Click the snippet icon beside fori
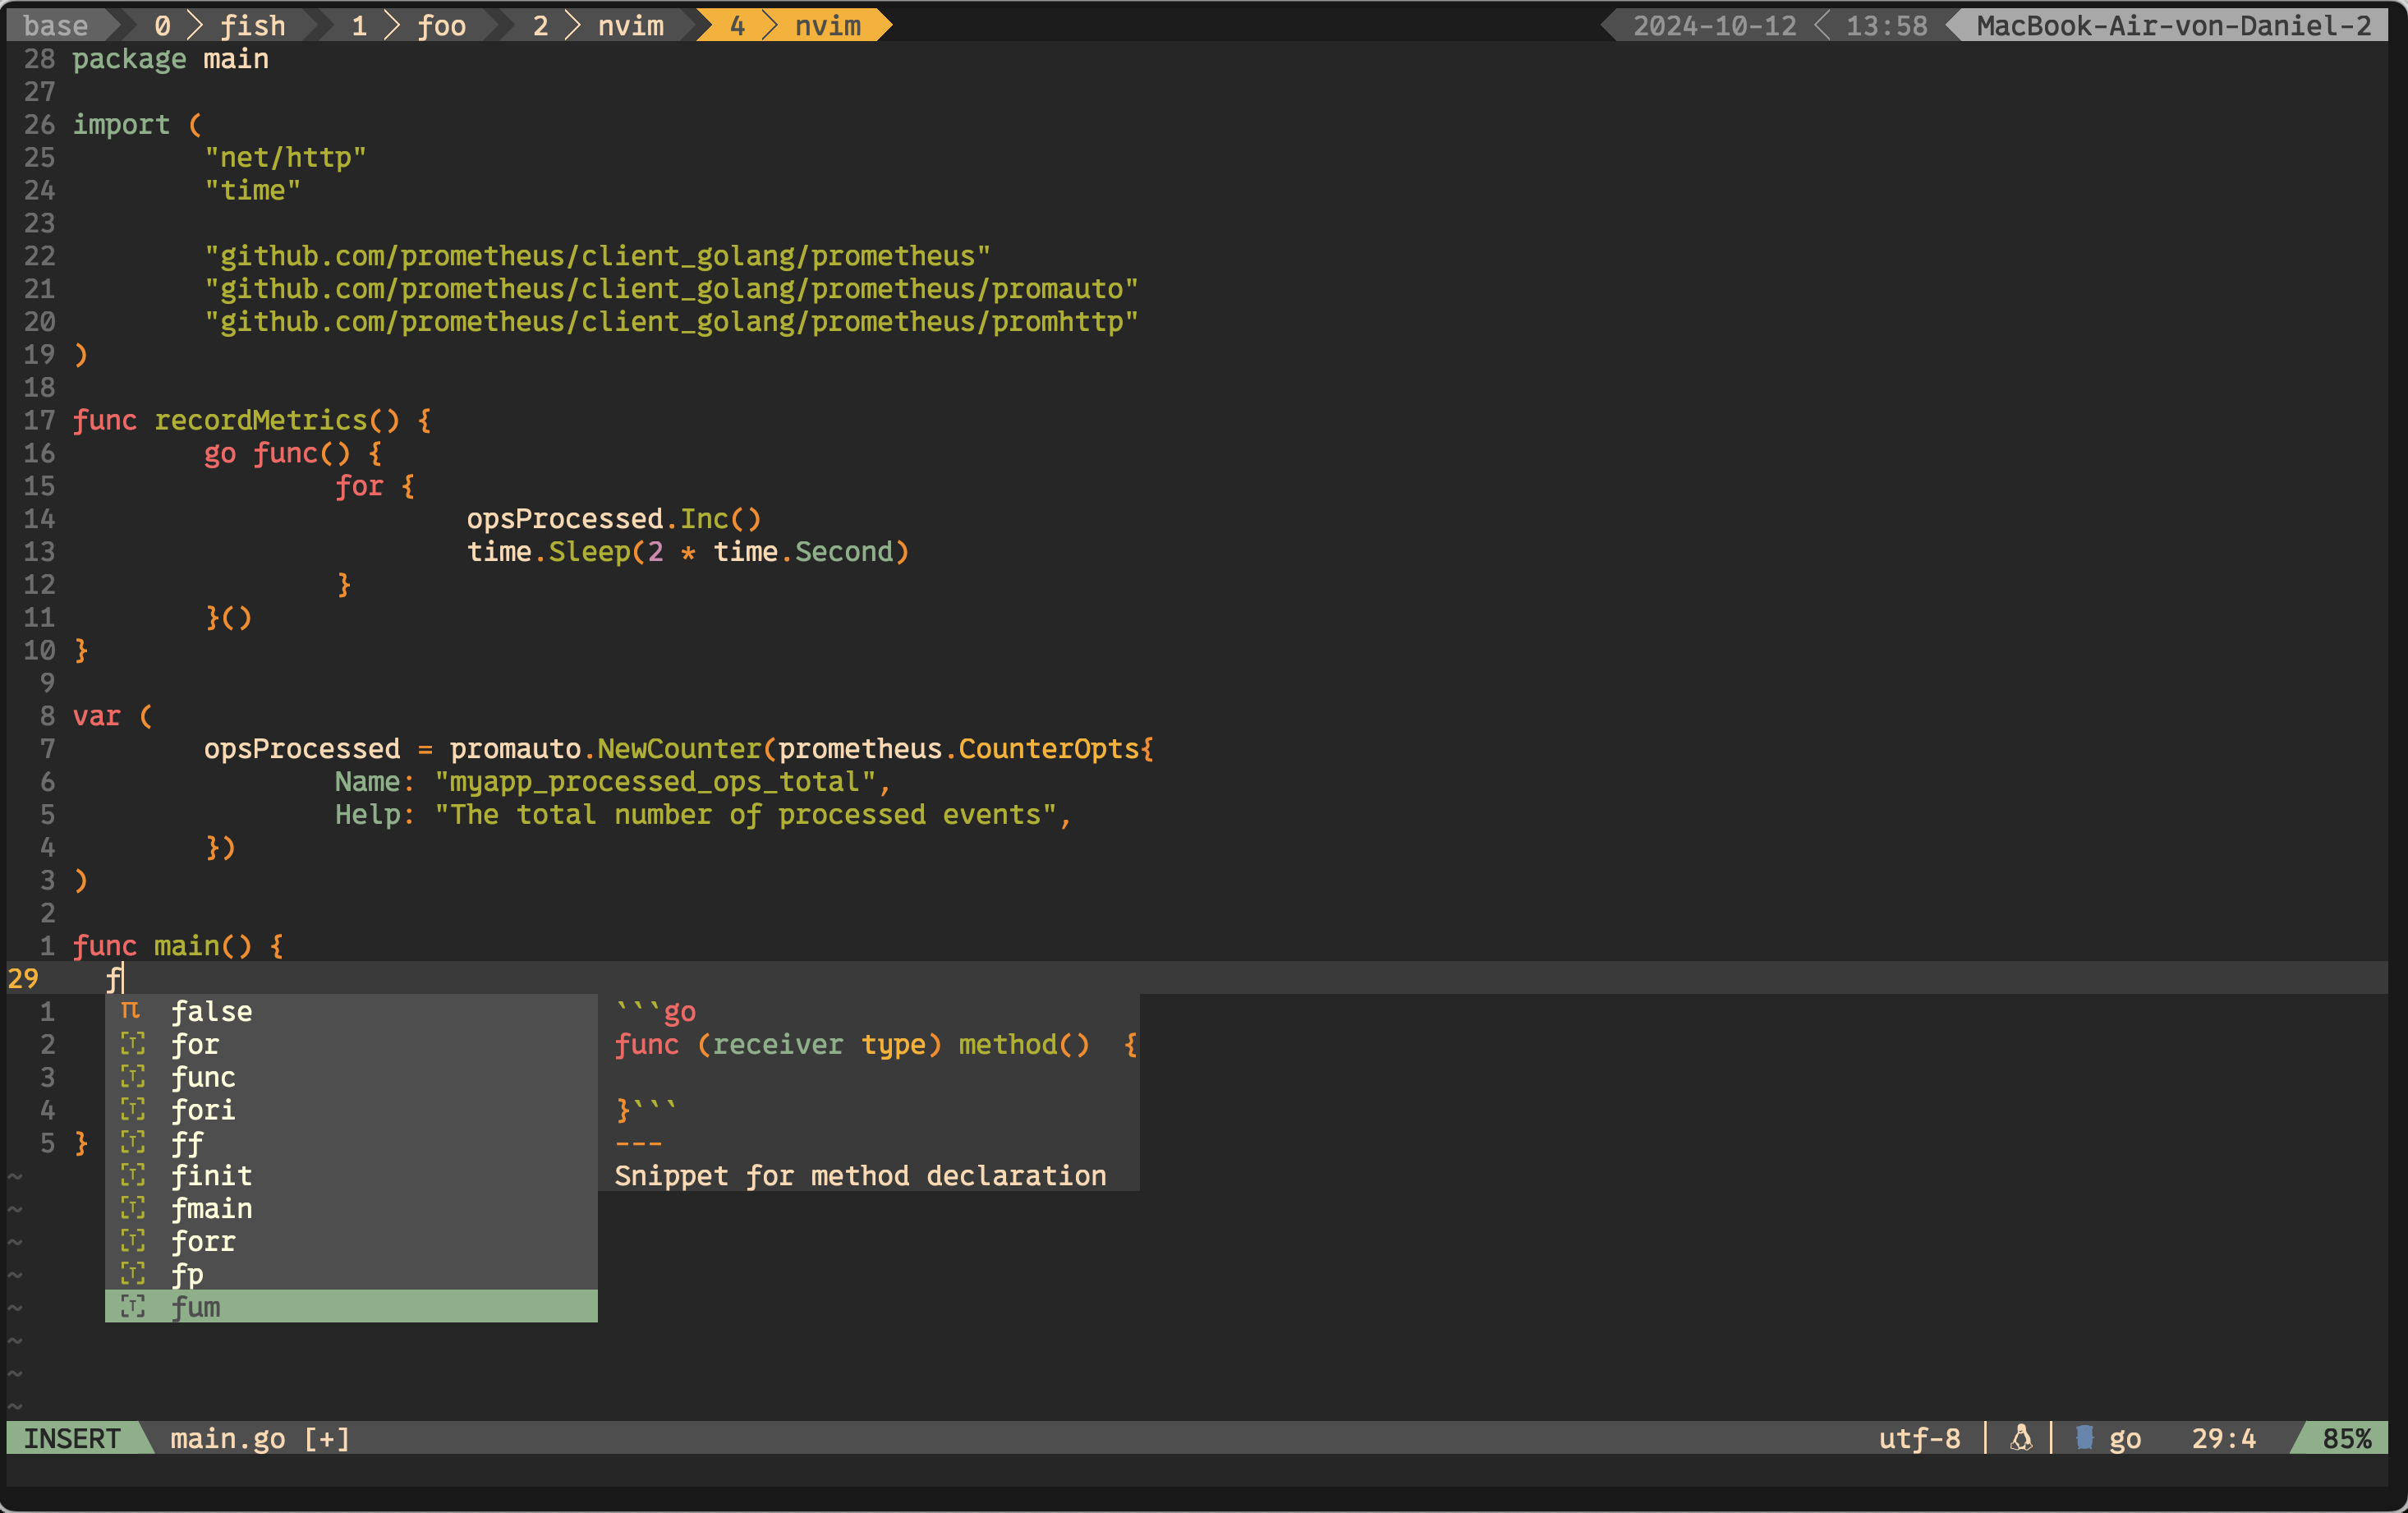2408x1513 pixels. [133, 1110]
